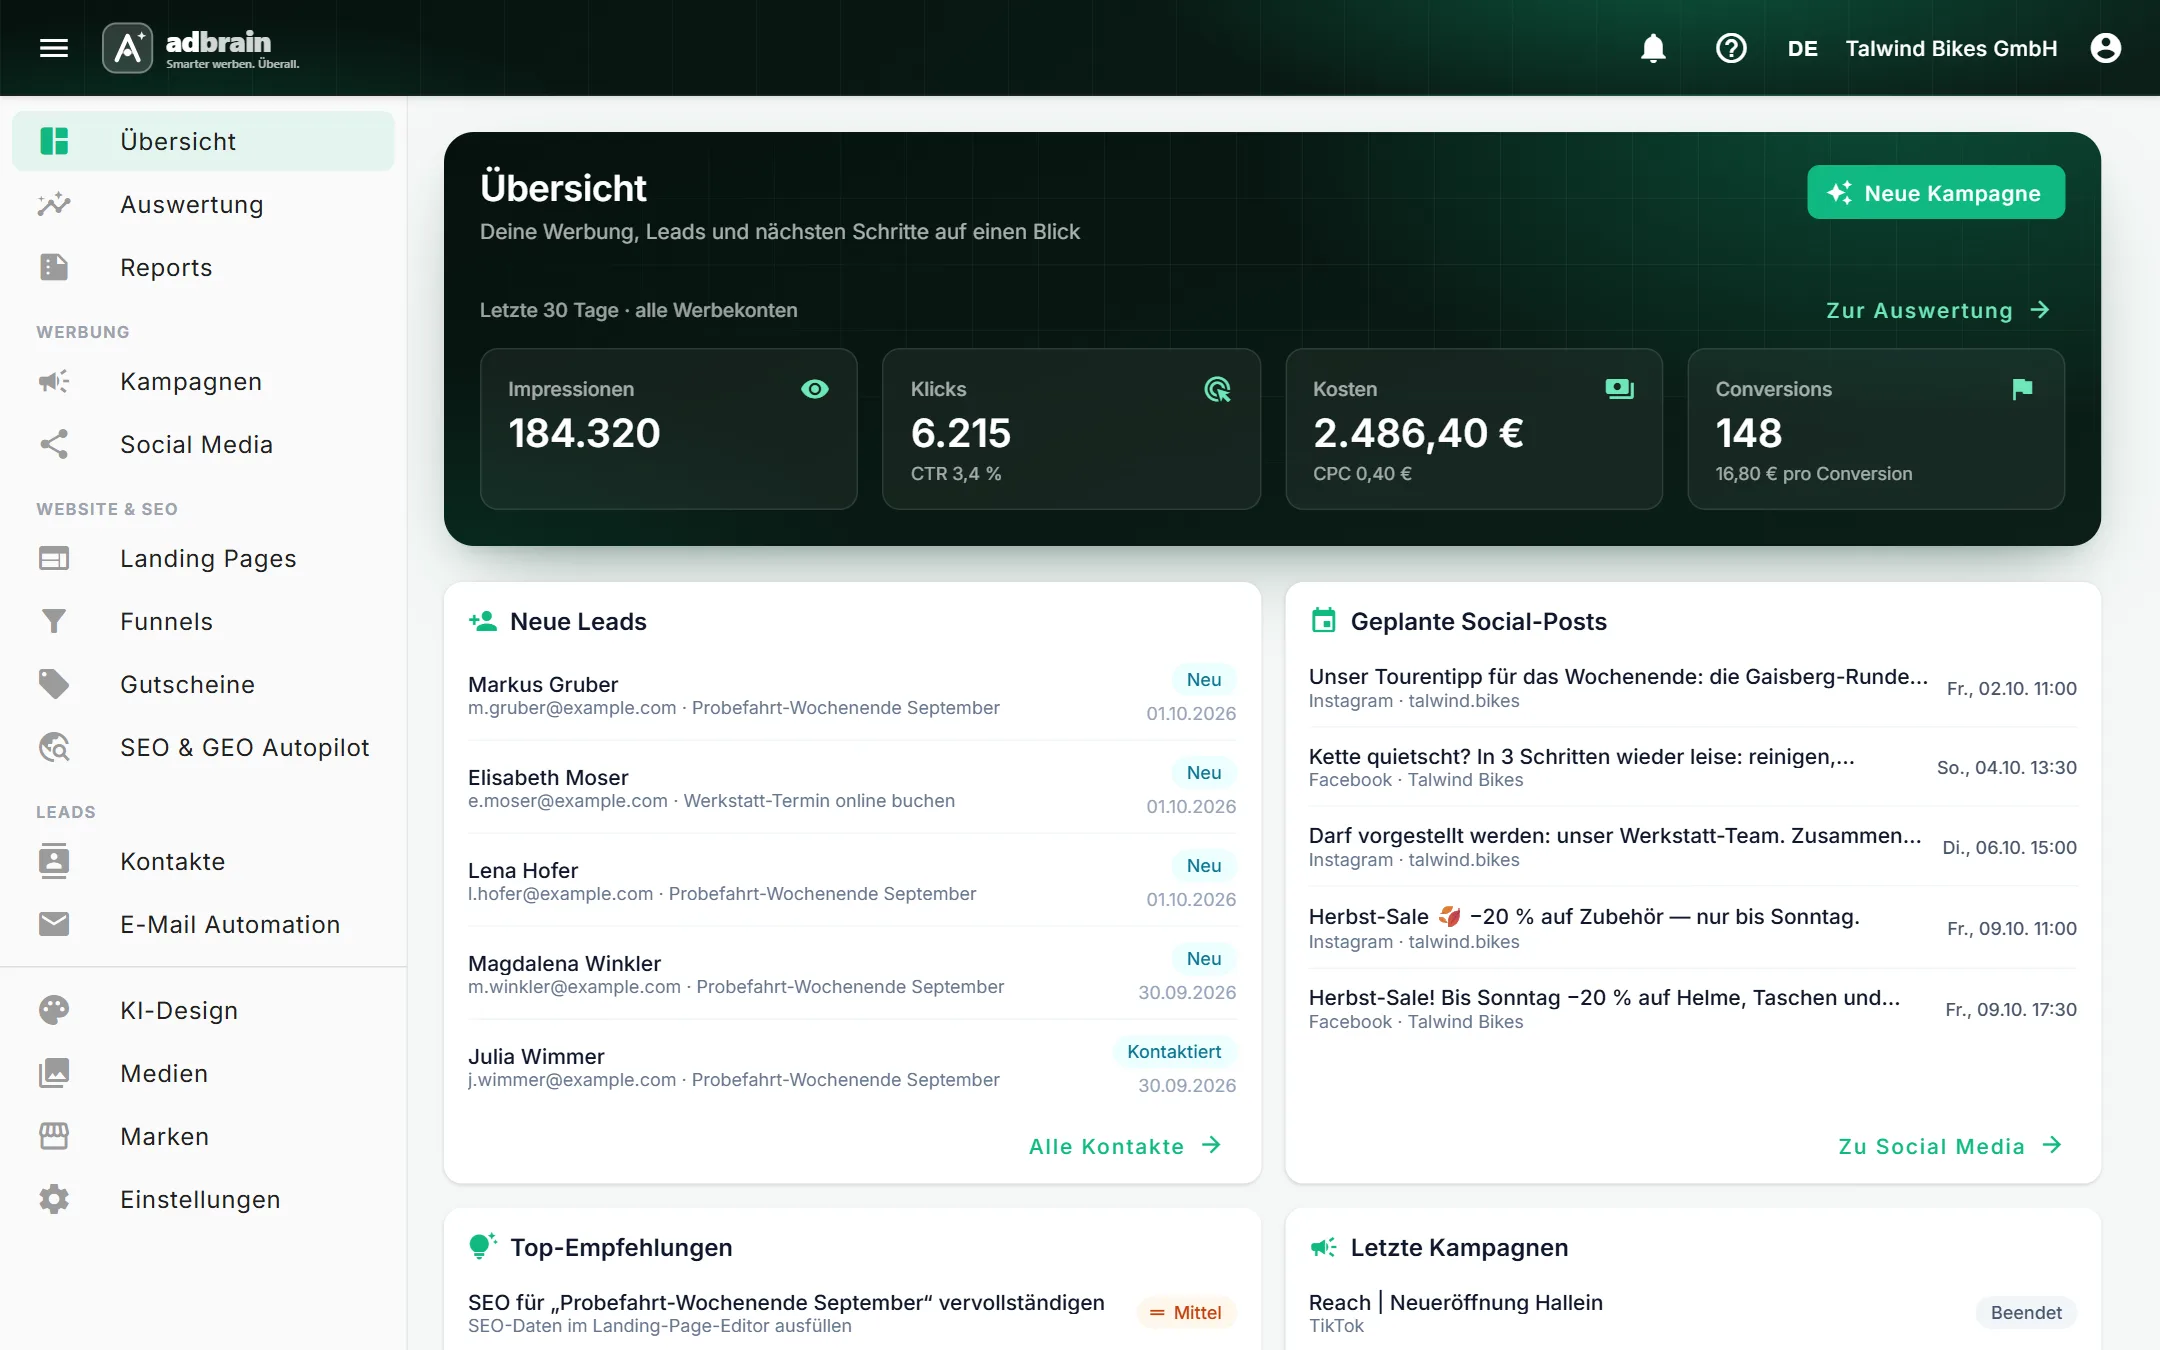Open Talwind Bikes GmbH account name
The height and width of the screenshot is (1350, 2160).
[x=1951, y=48]
